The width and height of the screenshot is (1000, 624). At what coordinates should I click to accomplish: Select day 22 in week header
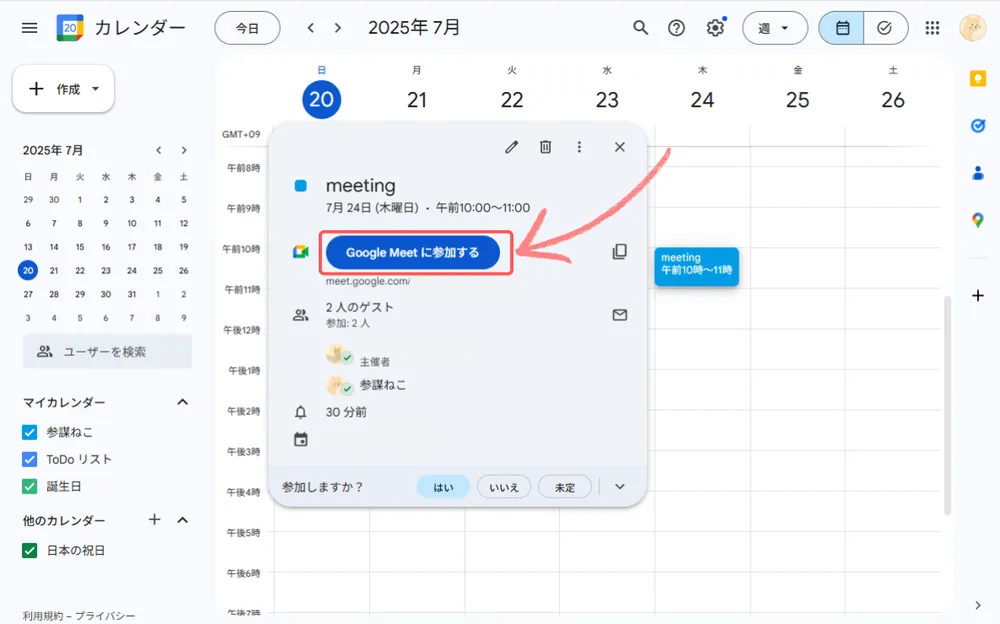[512, 100]
